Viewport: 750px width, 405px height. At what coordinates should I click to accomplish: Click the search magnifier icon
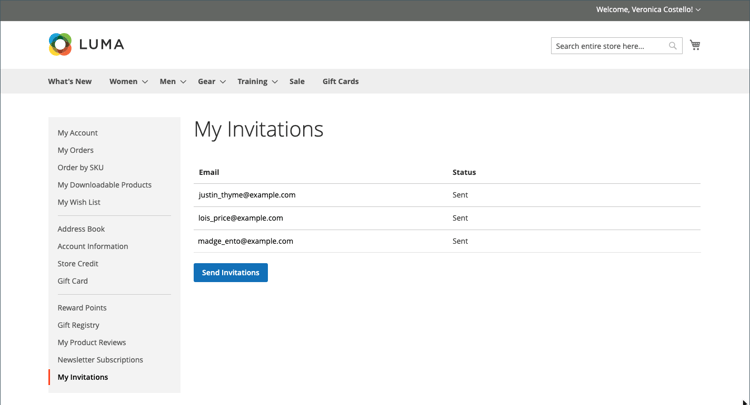tap(673, 46)
